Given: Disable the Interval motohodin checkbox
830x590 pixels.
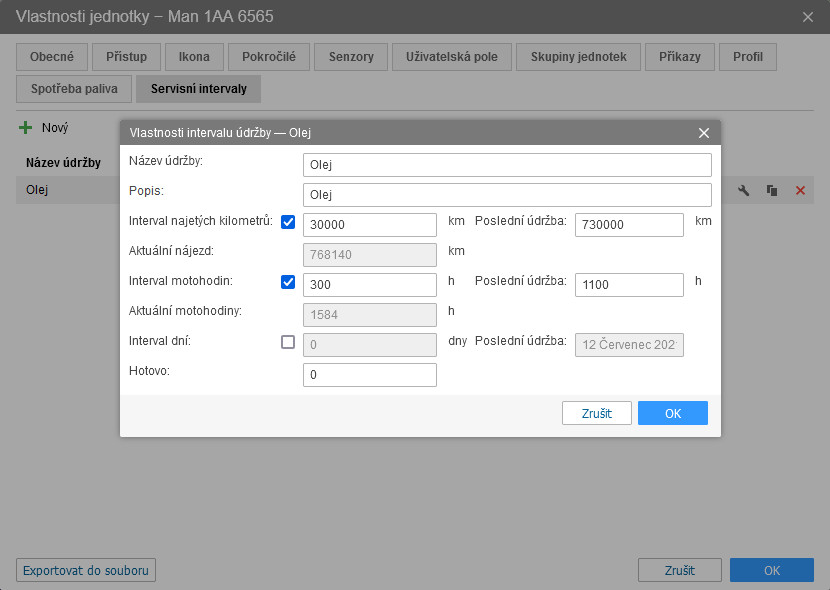Looking at the screenshot, I should [288, 282].
